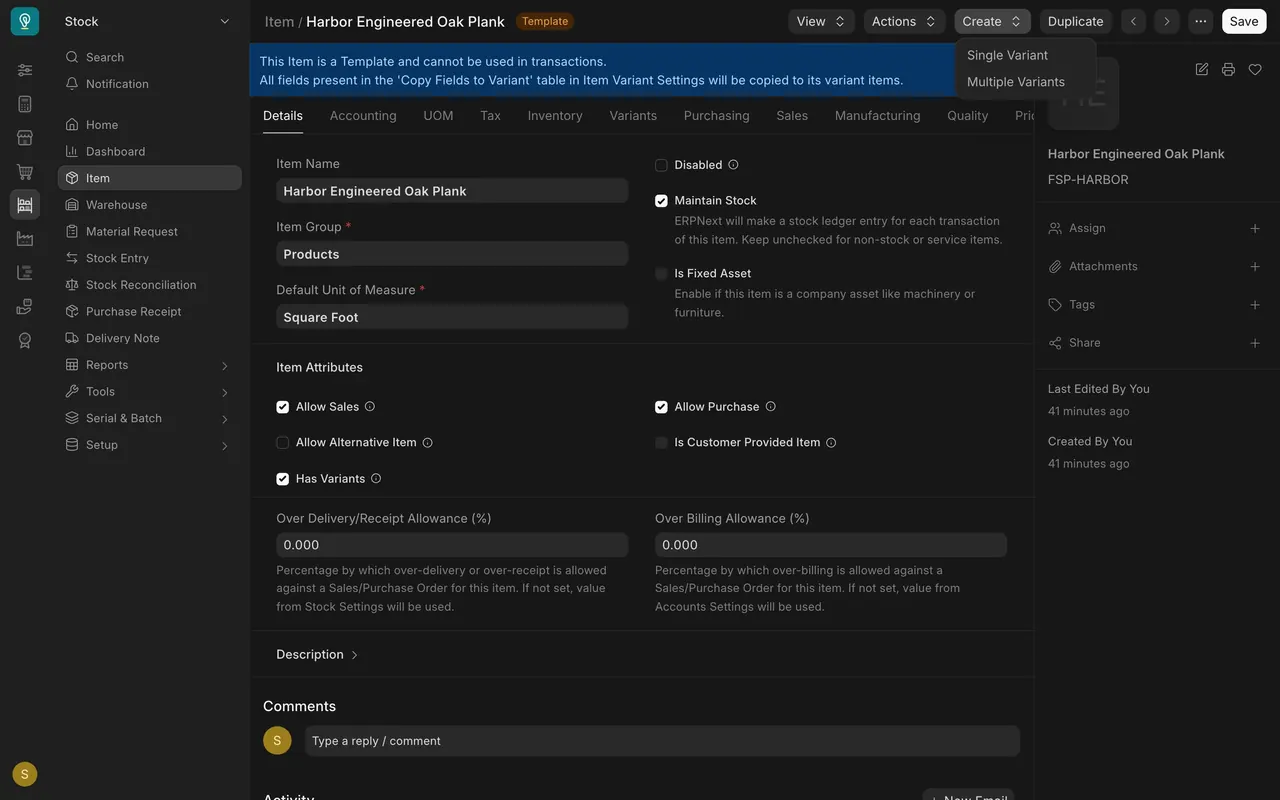Switch to the Inventory tab
Screen dimensions: 1280x800
(x=555, y=116)
